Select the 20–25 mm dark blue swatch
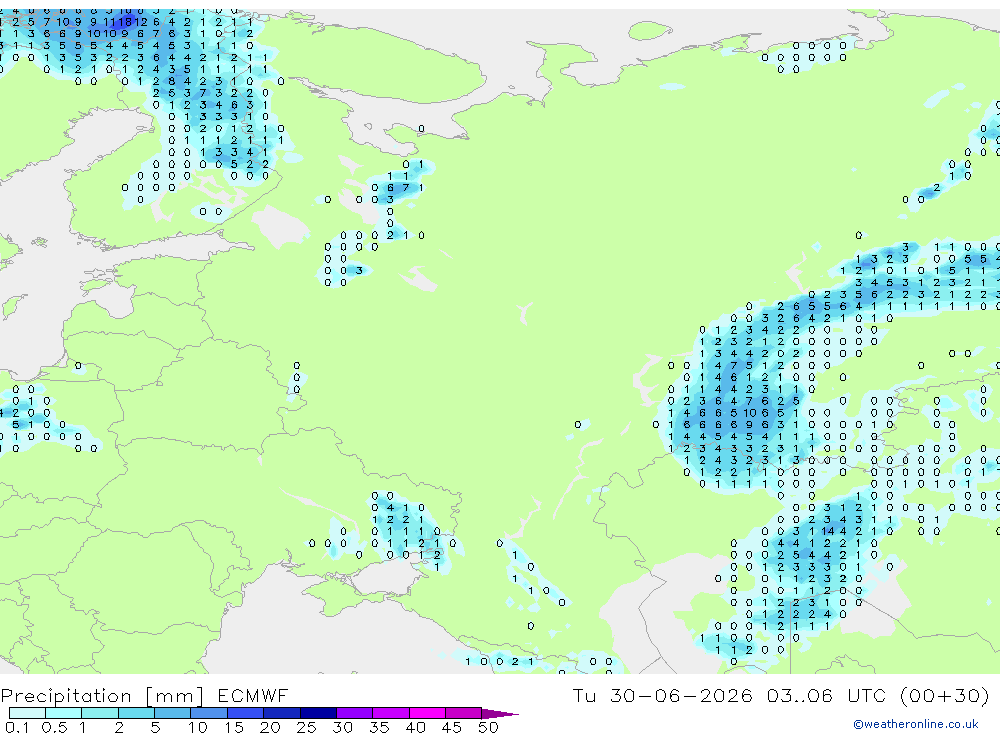 [282, 713]
